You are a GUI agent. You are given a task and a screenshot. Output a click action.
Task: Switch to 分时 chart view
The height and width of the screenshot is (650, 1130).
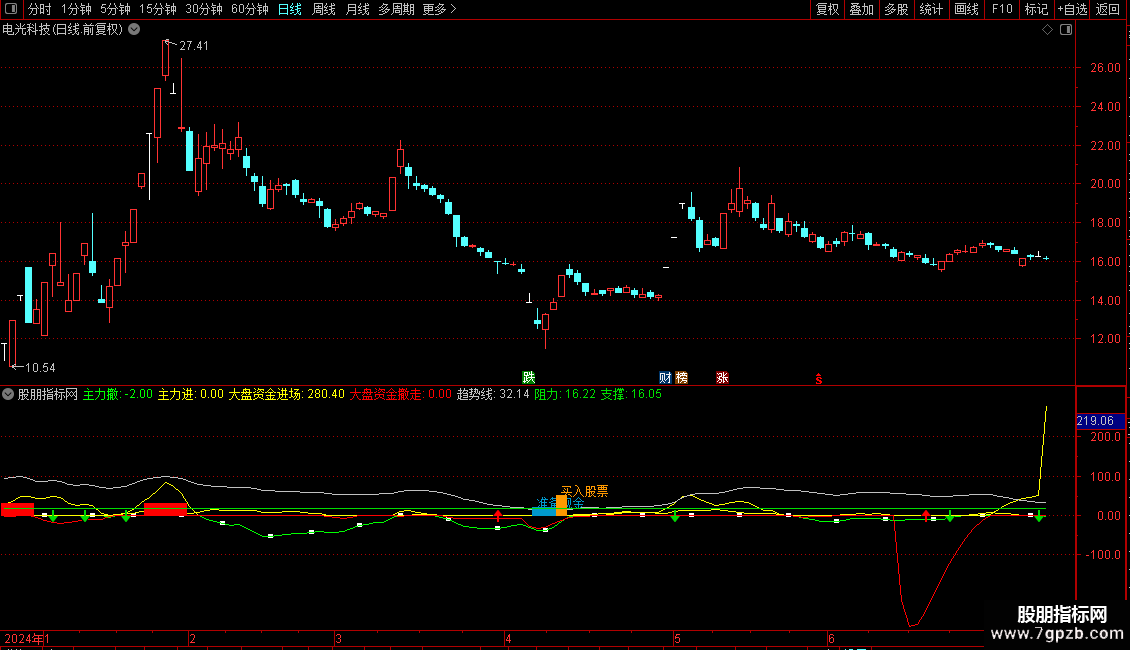(x=40, y=9)
